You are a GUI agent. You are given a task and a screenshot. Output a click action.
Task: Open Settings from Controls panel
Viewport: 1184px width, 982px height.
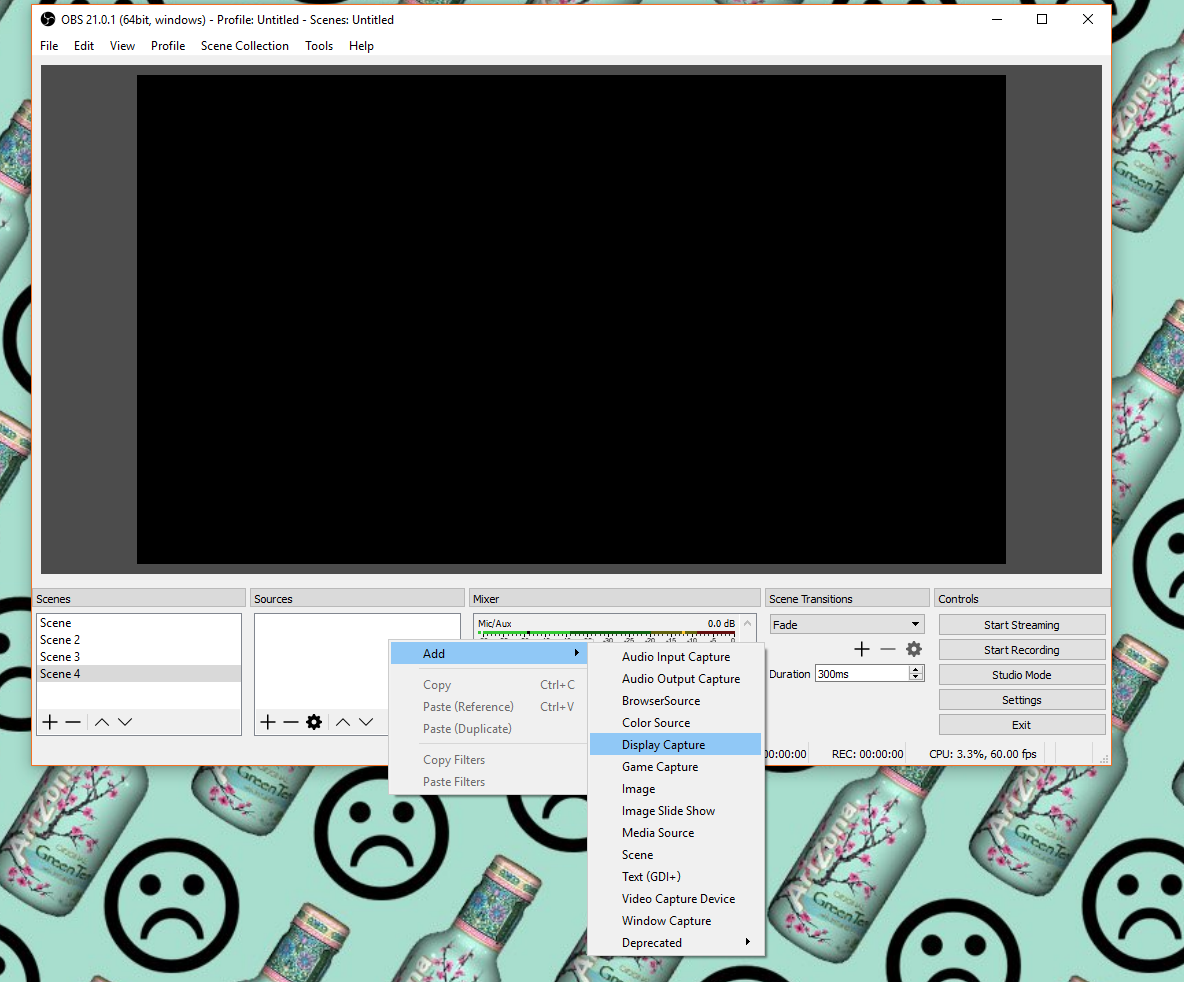(1022, 700)
